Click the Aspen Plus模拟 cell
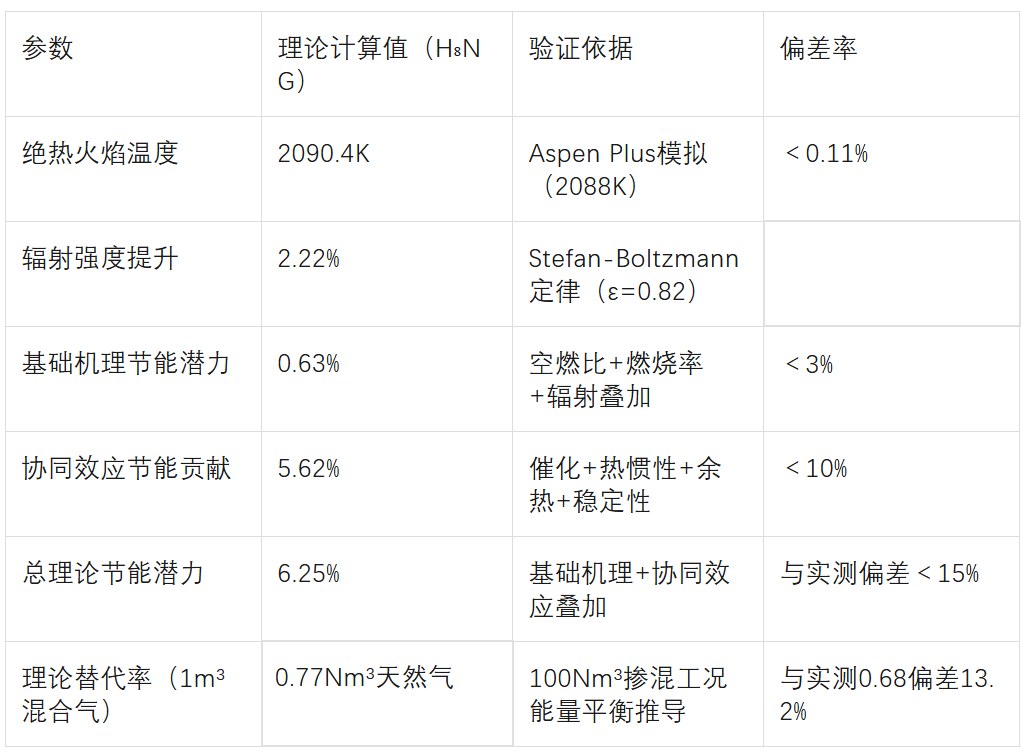1023x756 pixels. click(x=618, y=169)
